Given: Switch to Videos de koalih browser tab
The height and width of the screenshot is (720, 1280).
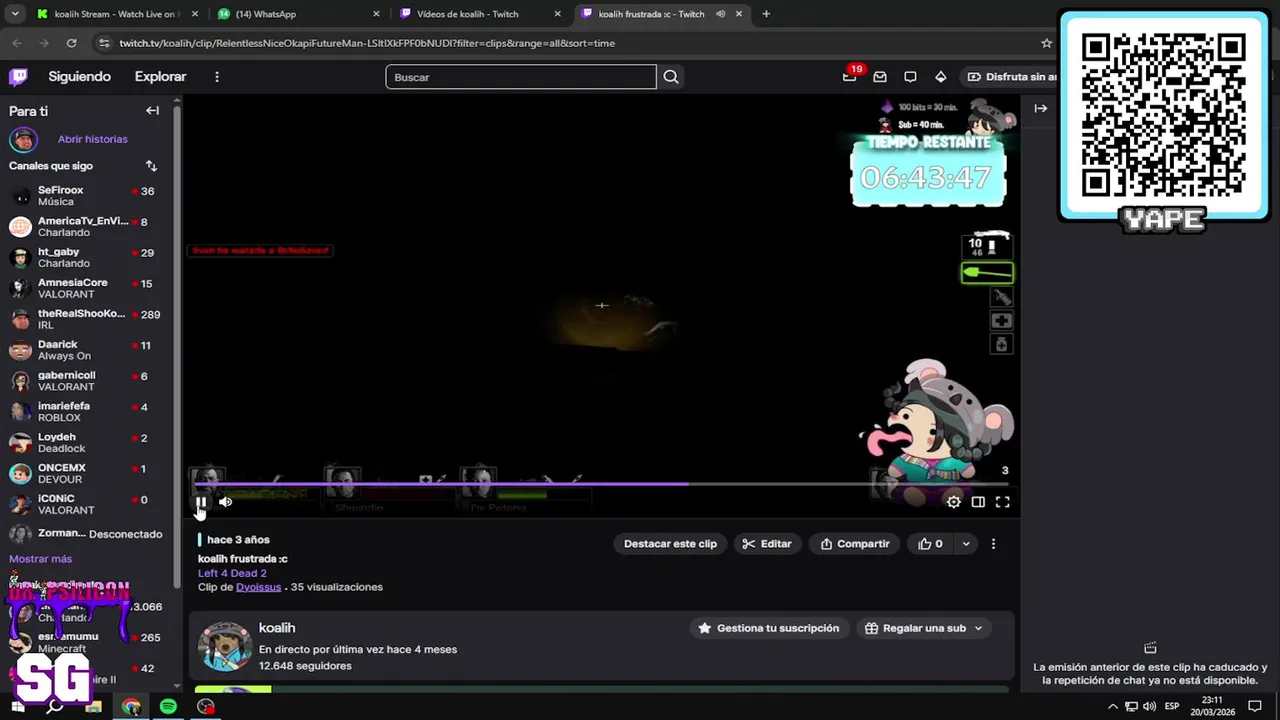Looking at the screenshot, I should point(480,14).
